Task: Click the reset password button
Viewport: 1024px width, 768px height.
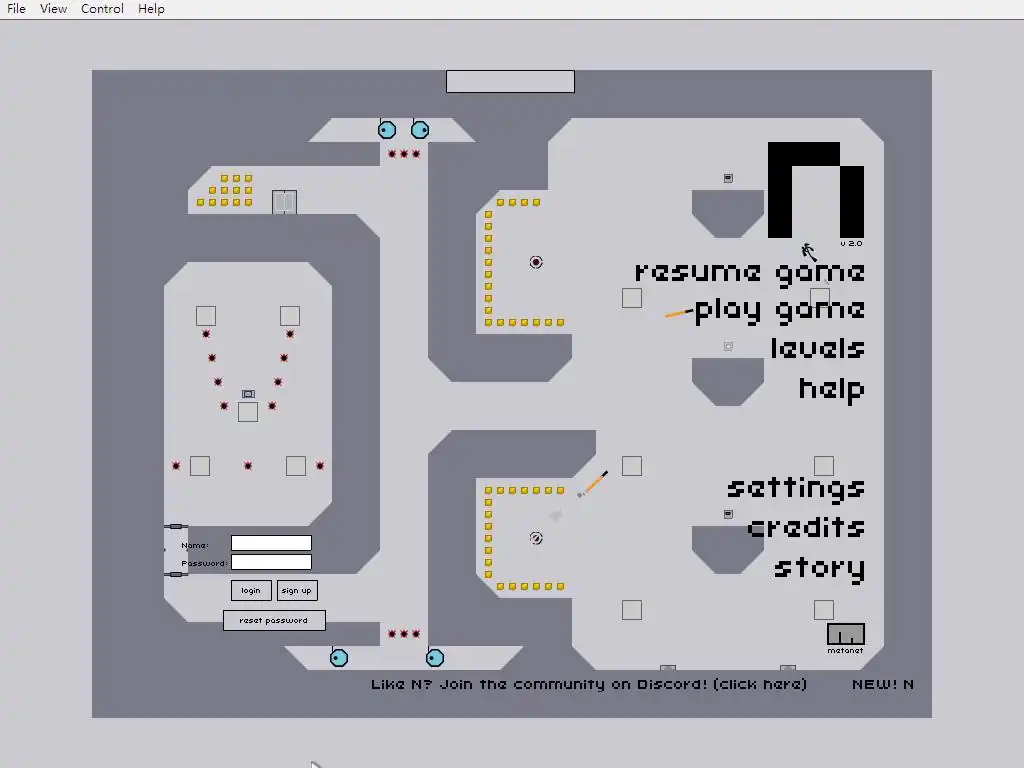Action: coord(274,620)
